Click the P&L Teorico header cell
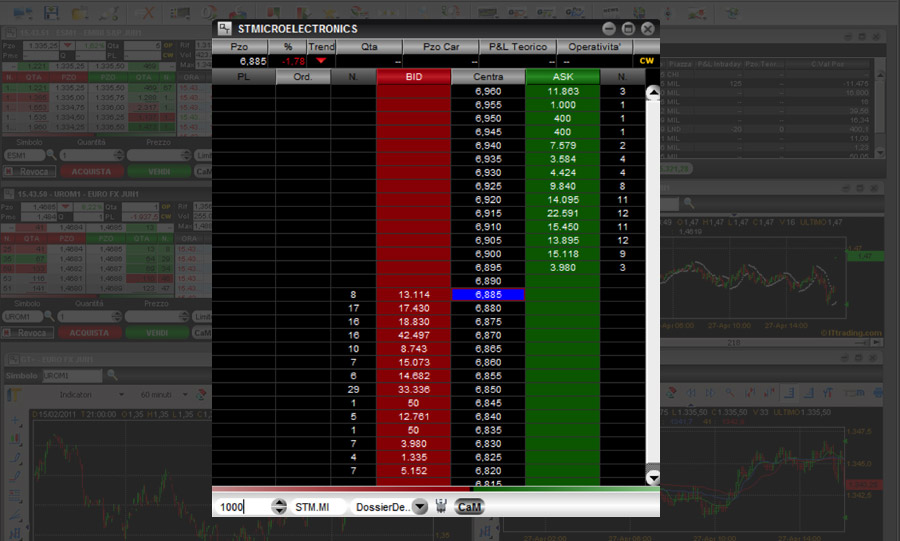This screenshot has width=900, height=541. coord(518,46)
